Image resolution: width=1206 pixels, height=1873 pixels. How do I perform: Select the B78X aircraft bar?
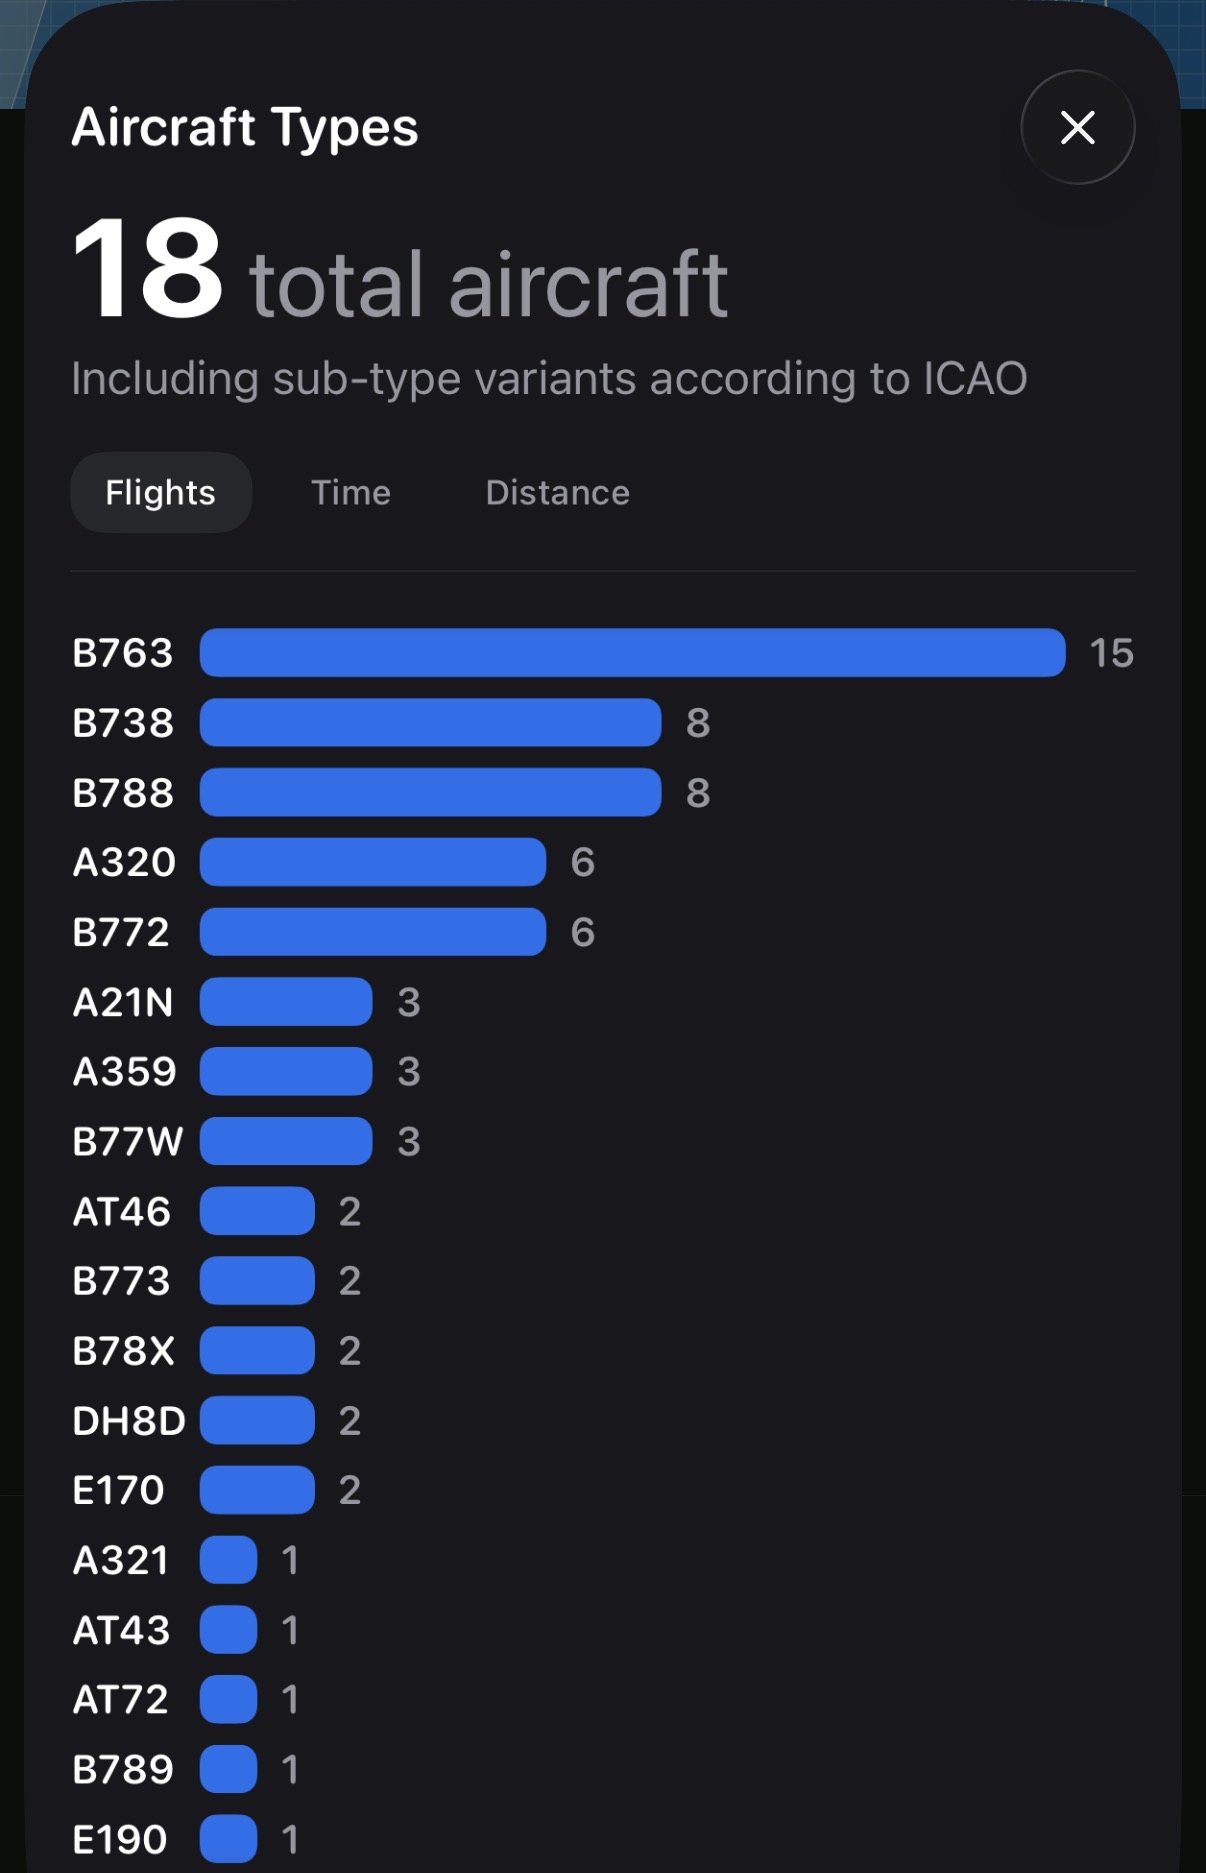pyautogui.click(x=256, y=1351)
